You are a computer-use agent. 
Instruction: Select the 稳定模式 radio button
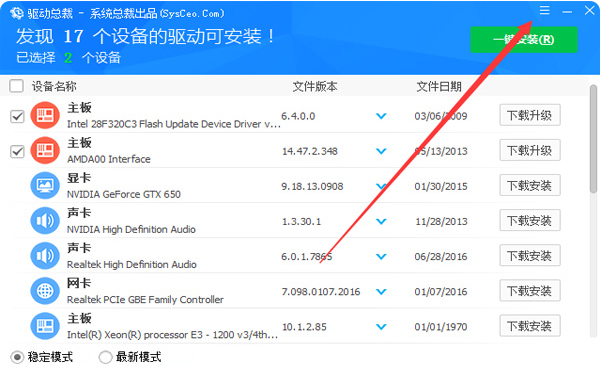coord(17,357)
